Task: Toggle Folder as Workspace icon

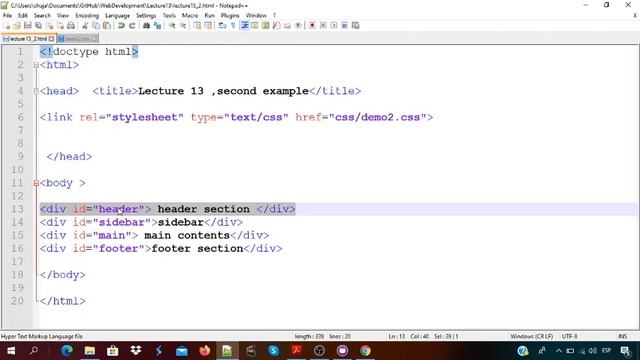Action: (x=287, y=26)
